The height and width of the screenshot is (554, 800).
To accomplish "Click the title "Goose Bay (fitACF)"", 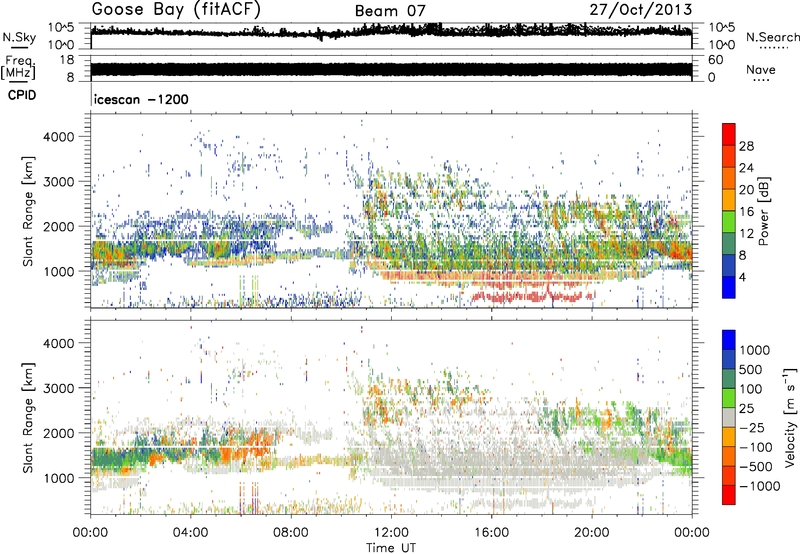I will click(176, 10).
